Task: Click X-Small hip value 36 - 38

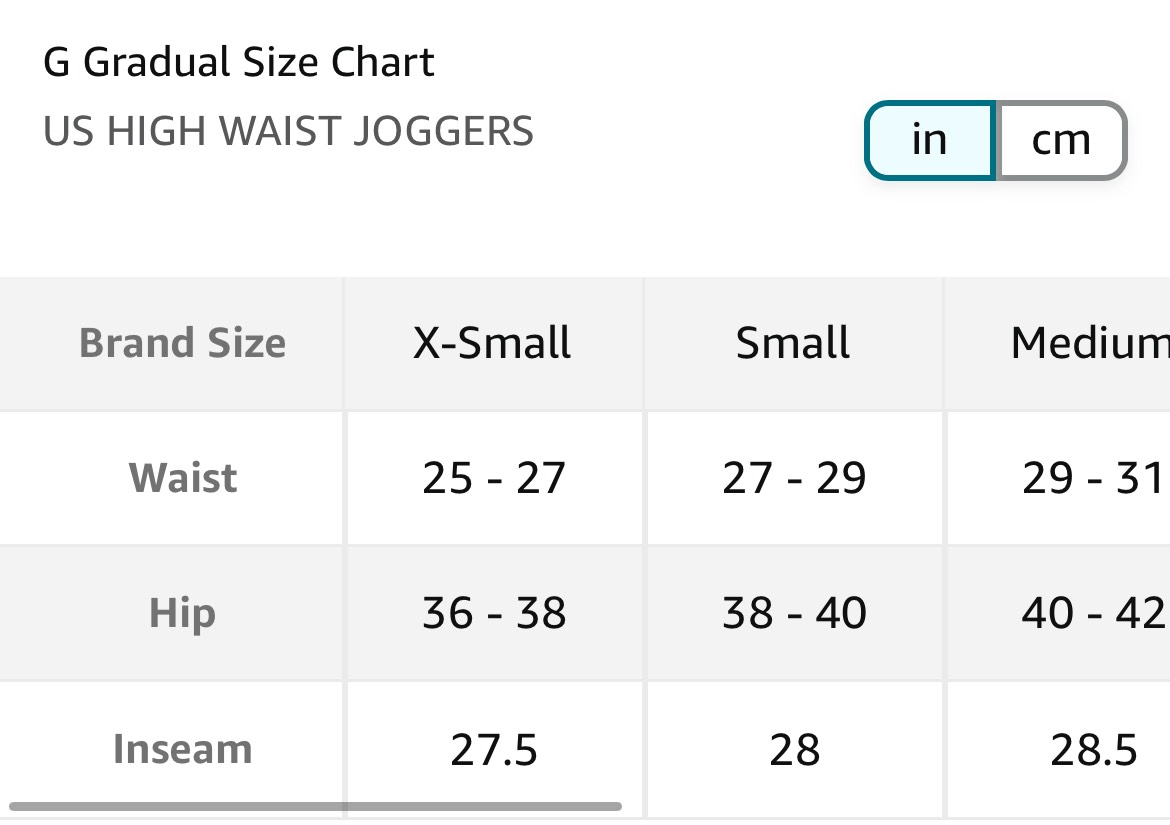Action: pyautogui.click(x=494, y=613)
